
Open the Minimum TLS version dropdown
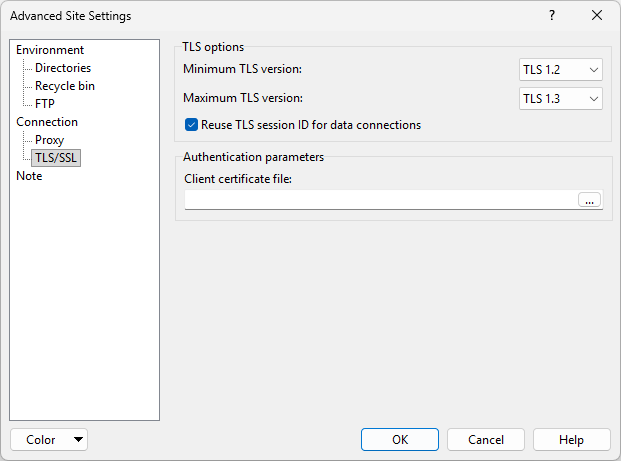point(561,69)
